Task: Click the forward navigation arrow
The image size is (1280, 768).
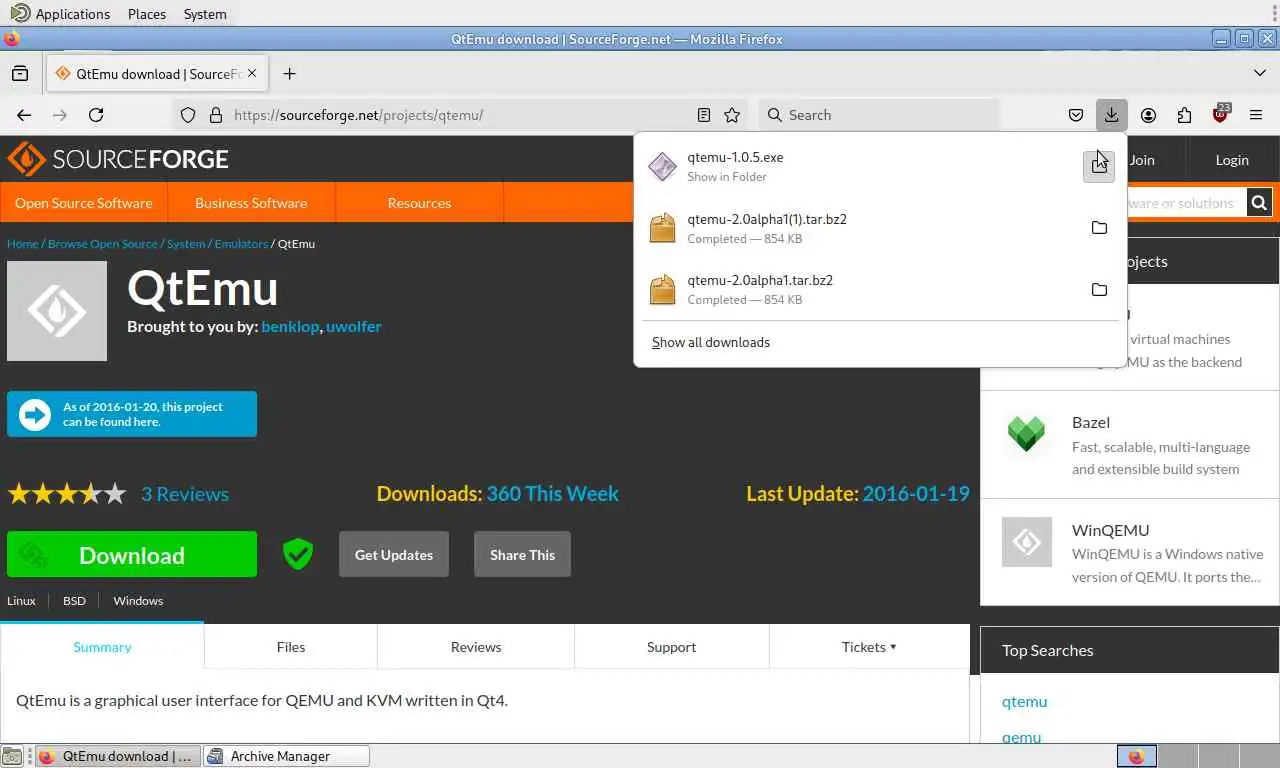Action: tap(60, 115)
